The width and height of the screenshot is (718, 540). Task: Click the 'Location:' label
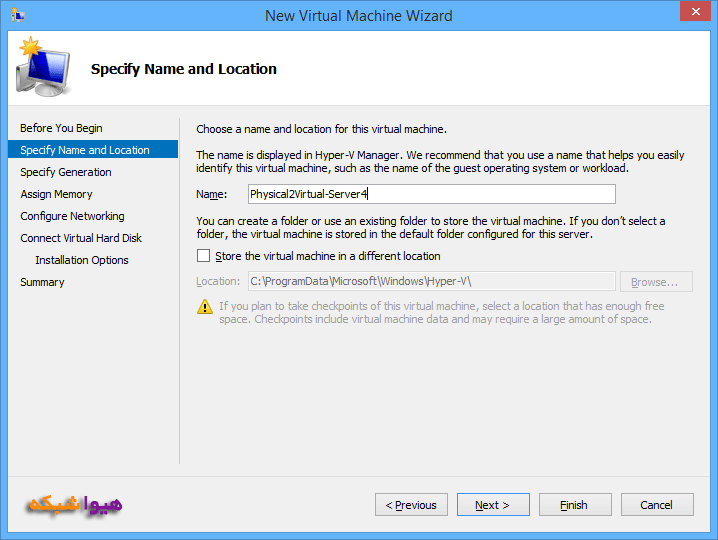pos(218,281)
